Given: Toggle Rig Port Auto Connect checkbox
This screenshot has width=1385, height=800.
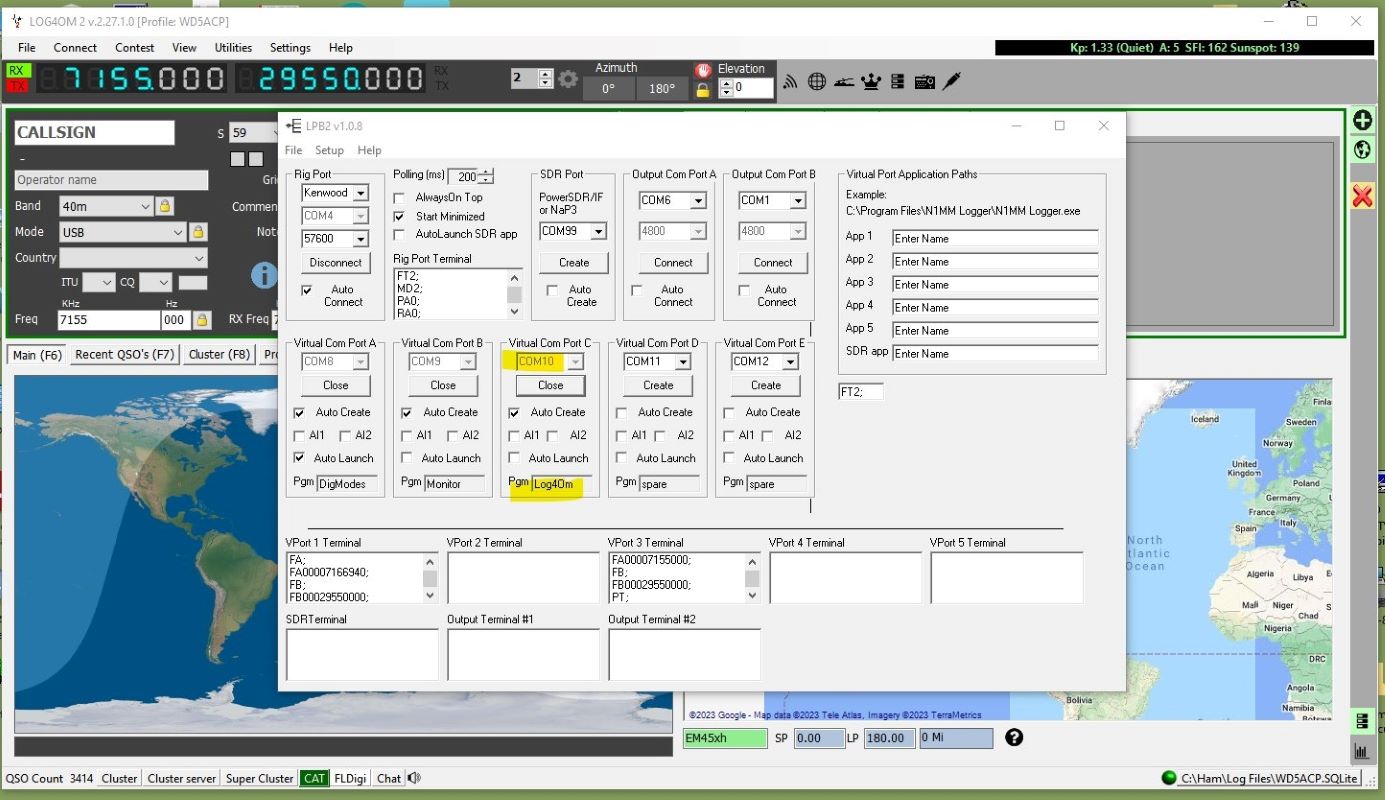Looking at the screenshot, I should pos(307,290).
